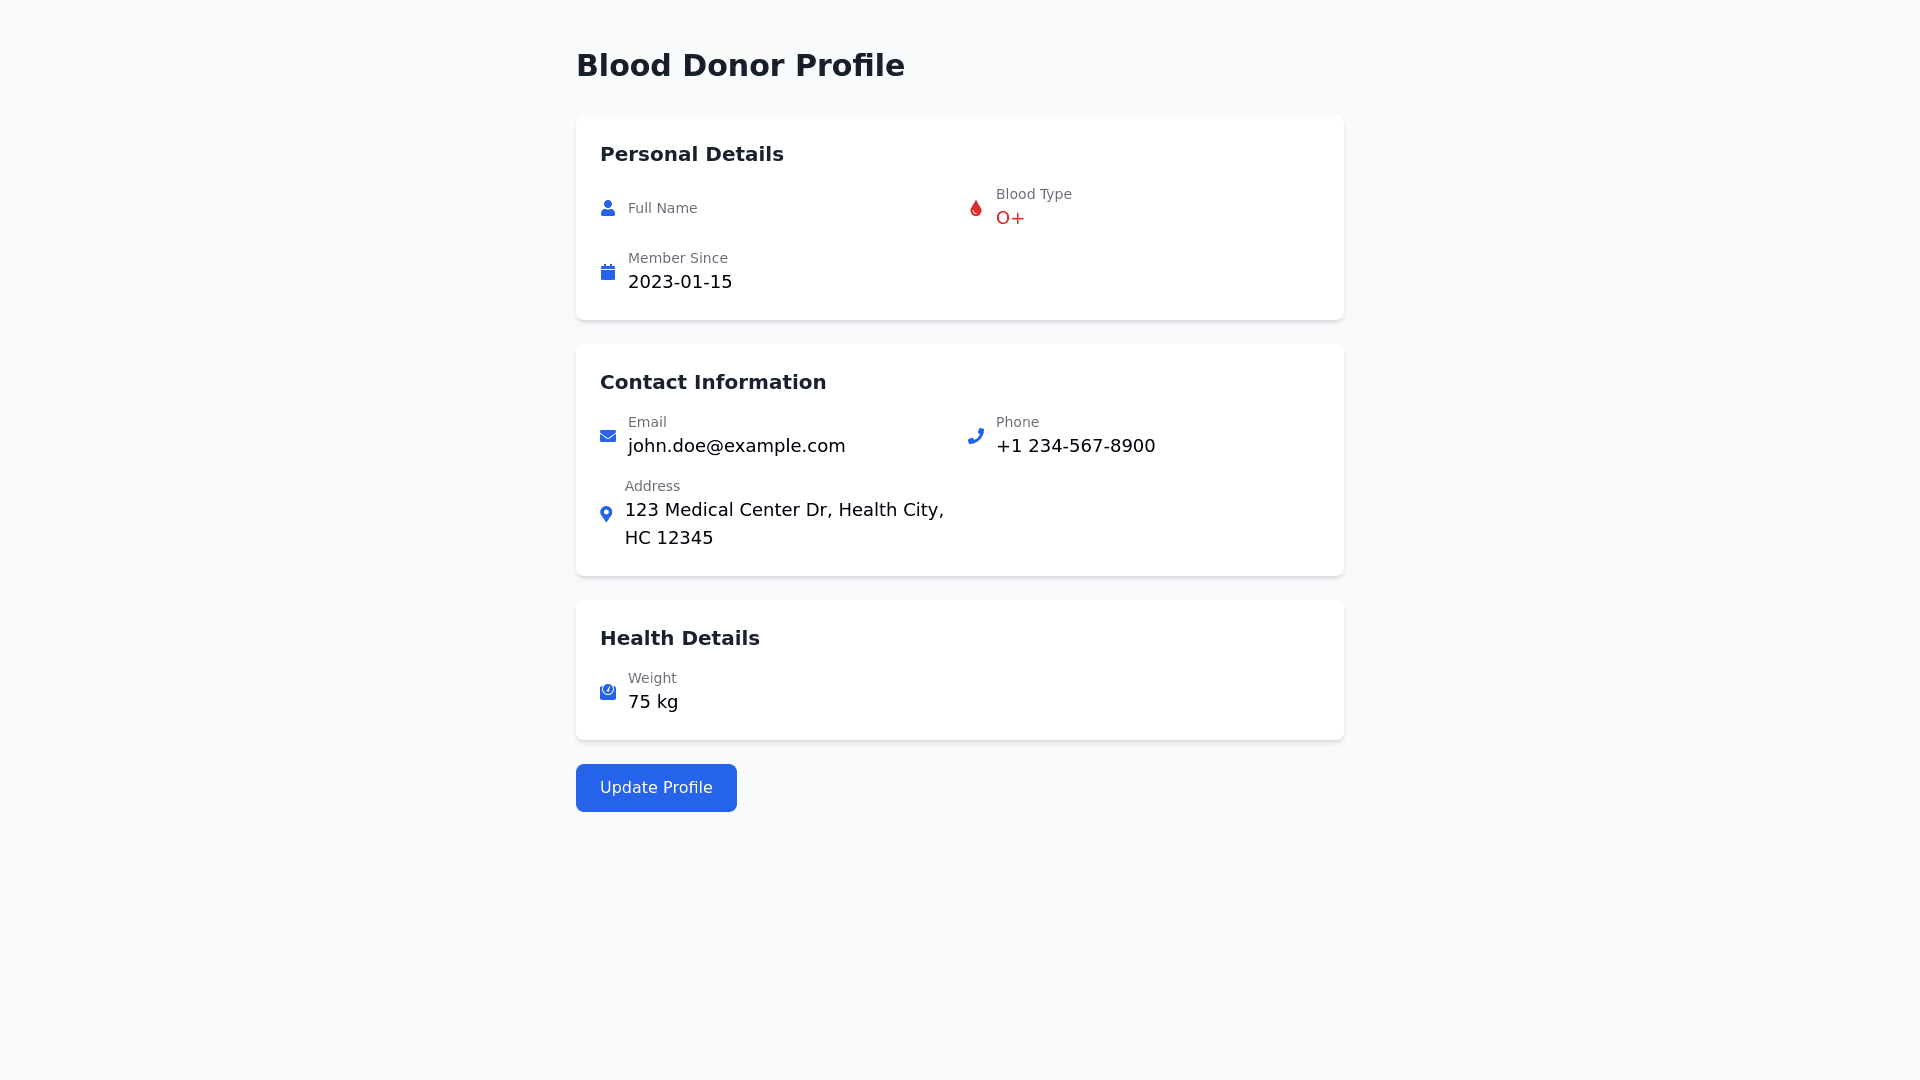The width and height of the screenshot is (1920, 1080).
Task: Click the envelope icon beside Email
Action: pyautogui.click(x=608, y=436)
